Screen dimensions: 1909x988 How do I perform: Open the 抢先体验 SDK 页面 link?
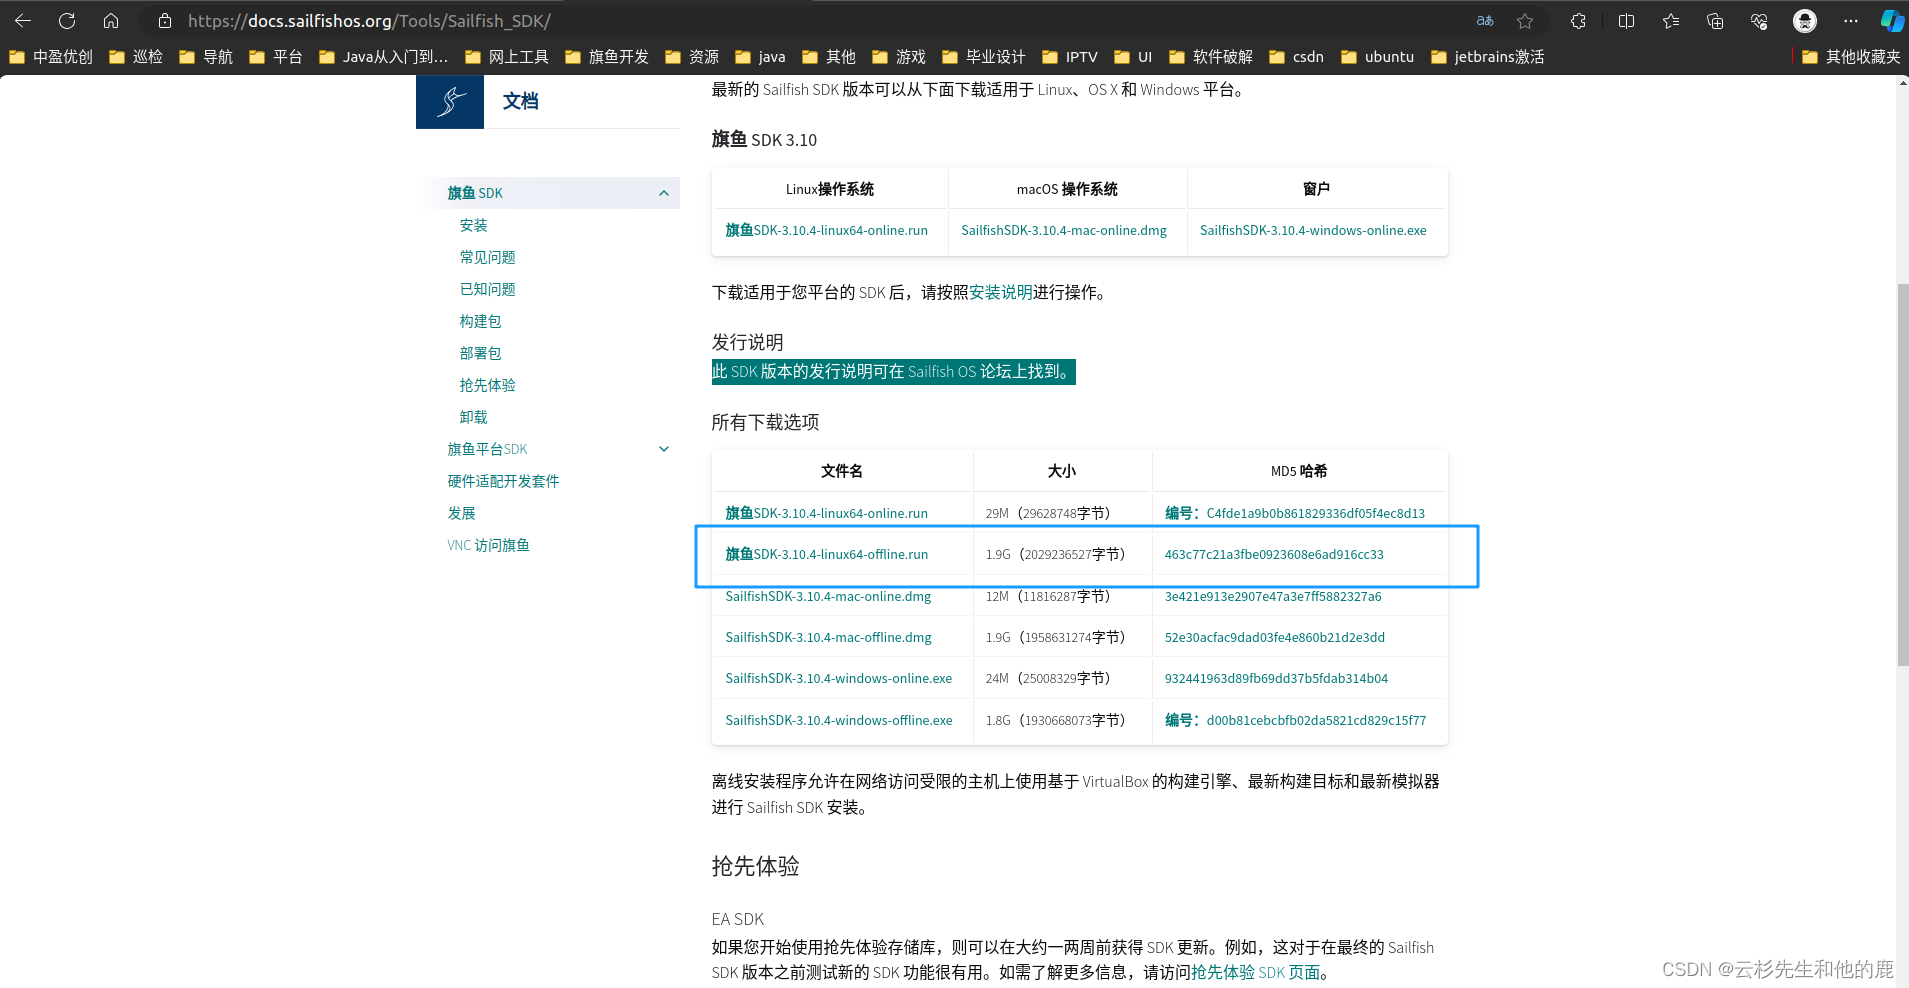pos(1256,972)
